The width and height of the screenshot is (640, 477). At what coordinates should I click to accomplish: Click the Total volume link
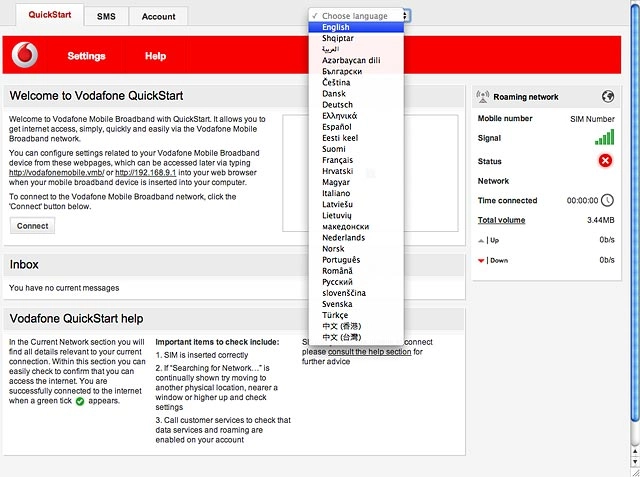pos(501,220)
